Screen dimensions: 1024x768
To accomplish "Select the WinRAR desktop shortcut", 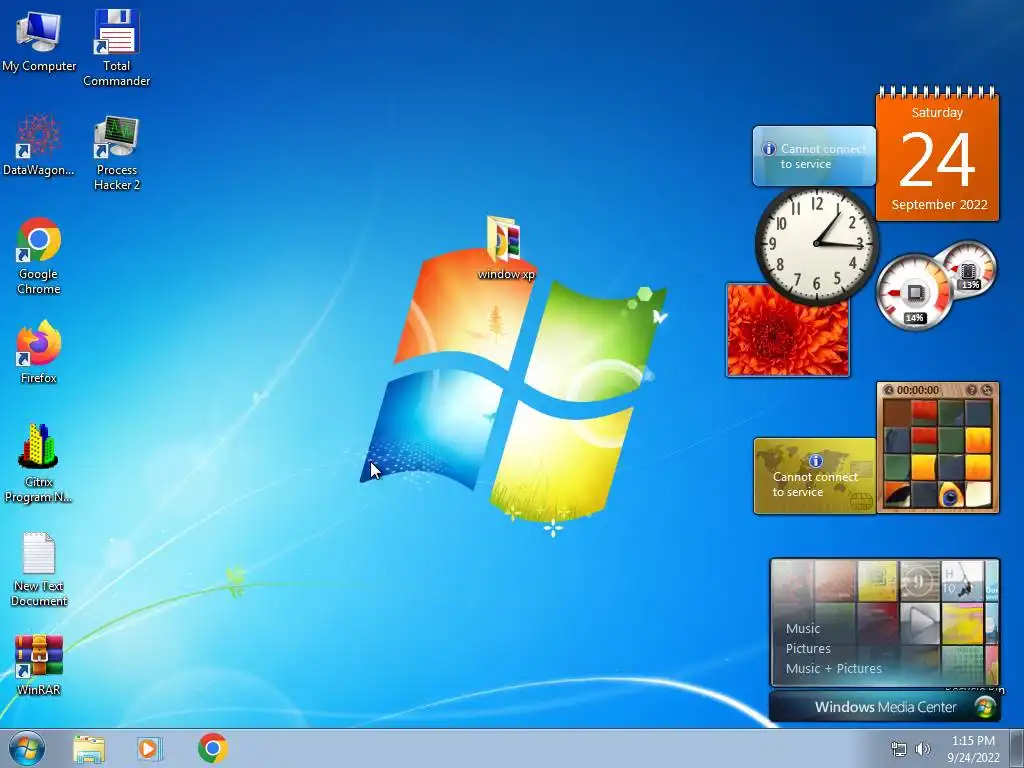I will (39, 665).
